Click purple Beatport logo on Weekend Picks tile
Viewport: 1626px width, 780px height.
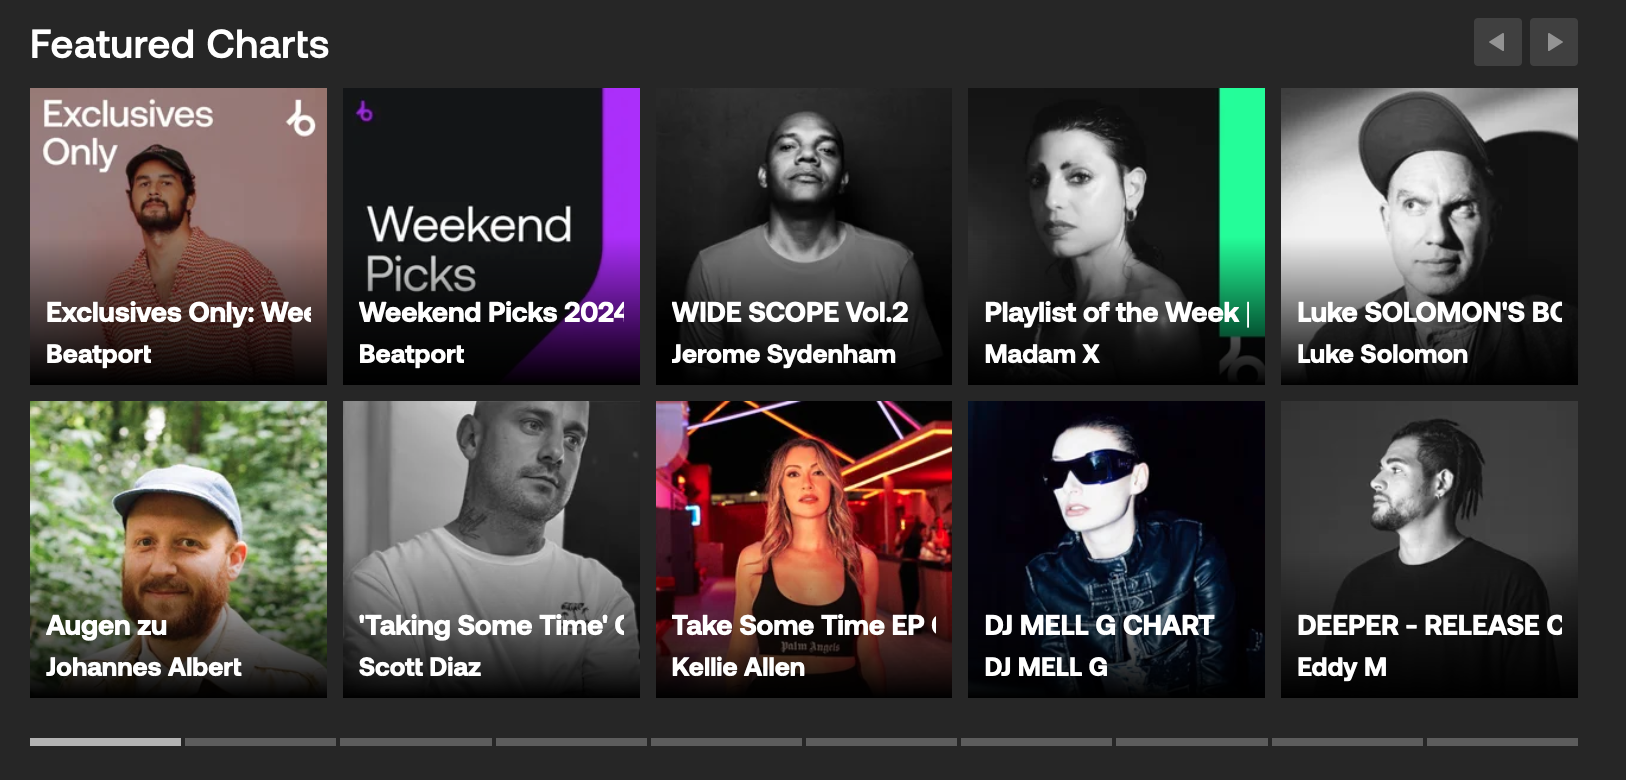coord(365,112)
